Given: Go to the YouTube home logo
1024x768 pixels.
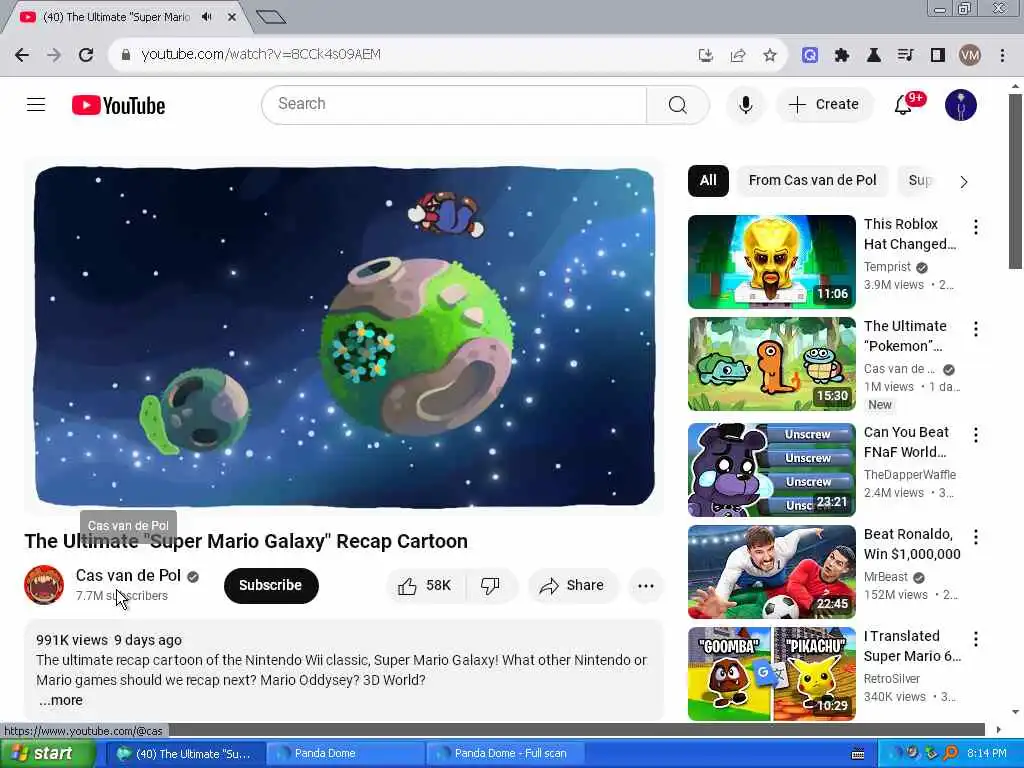Looking at the screenshot, I should (118, 105).
